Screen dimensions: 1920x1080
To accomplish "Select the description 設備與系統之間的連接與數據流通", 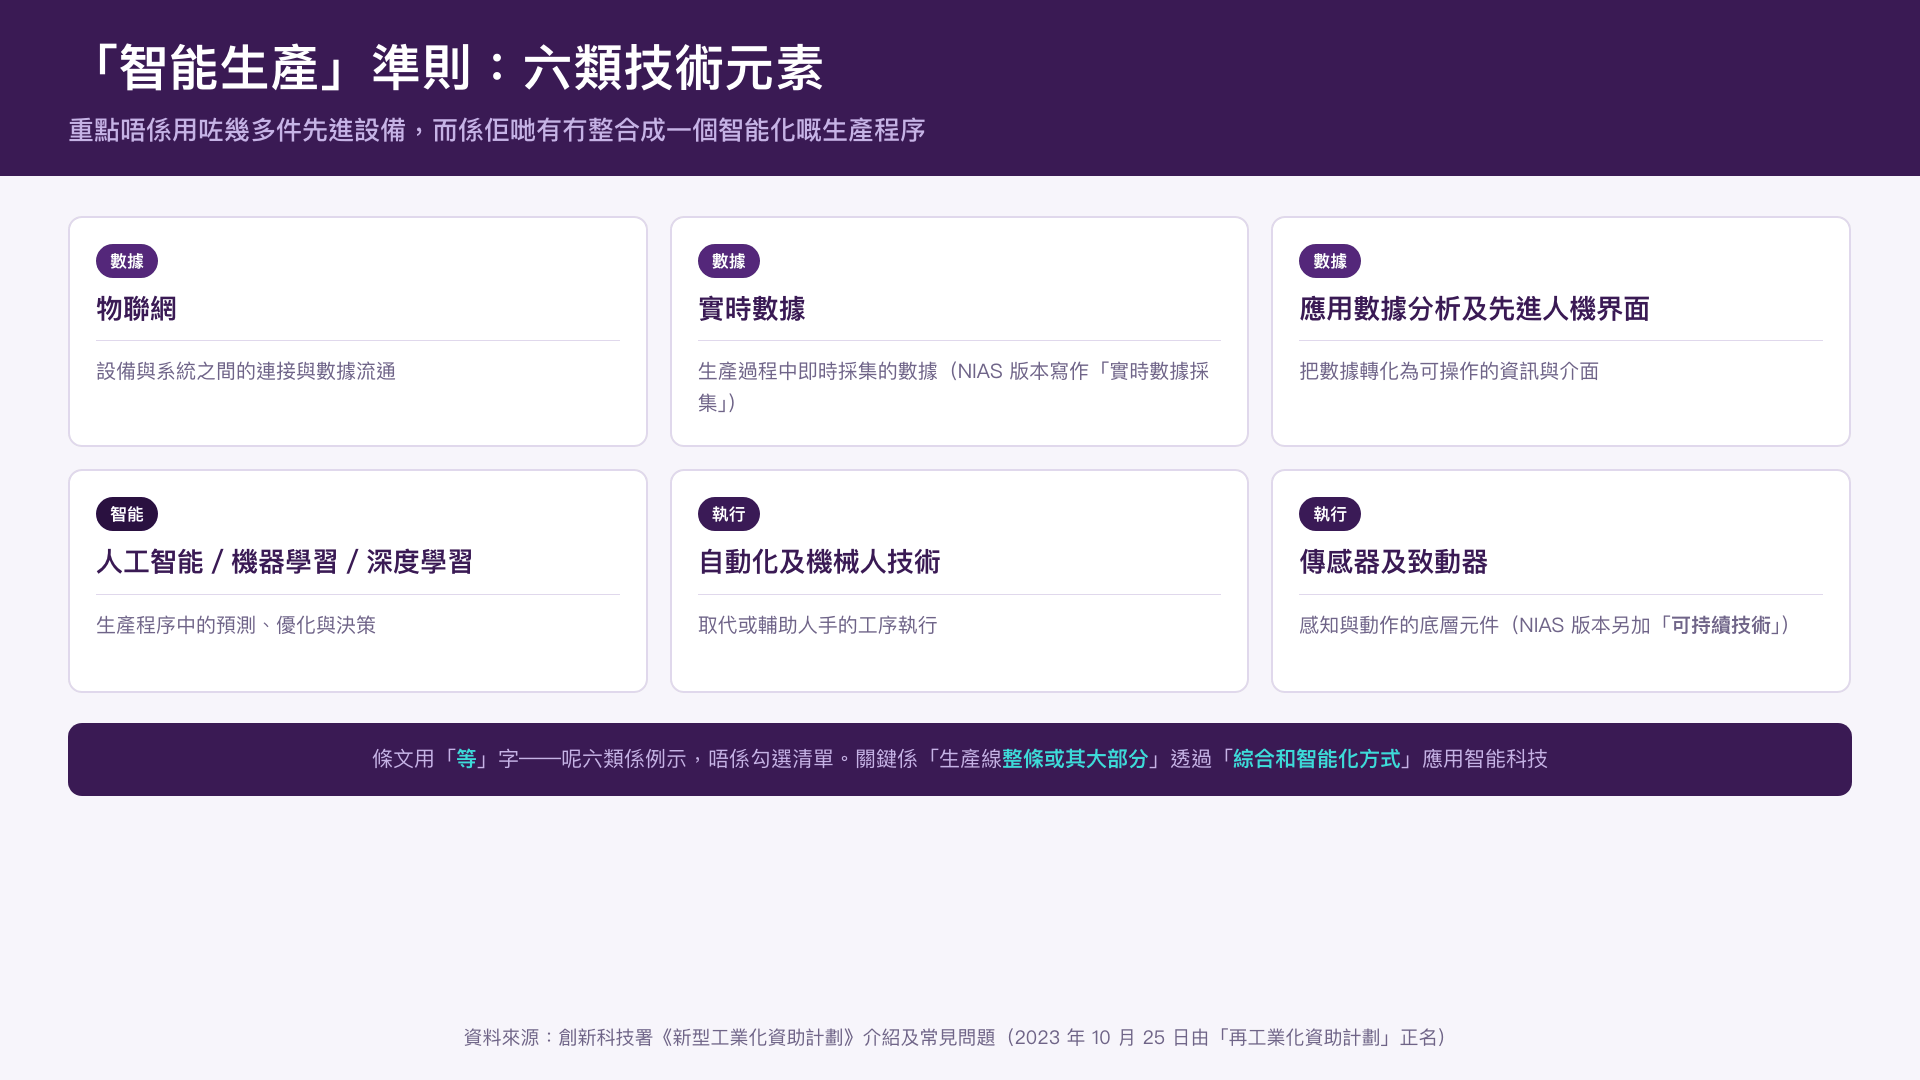I will point(246,371).
